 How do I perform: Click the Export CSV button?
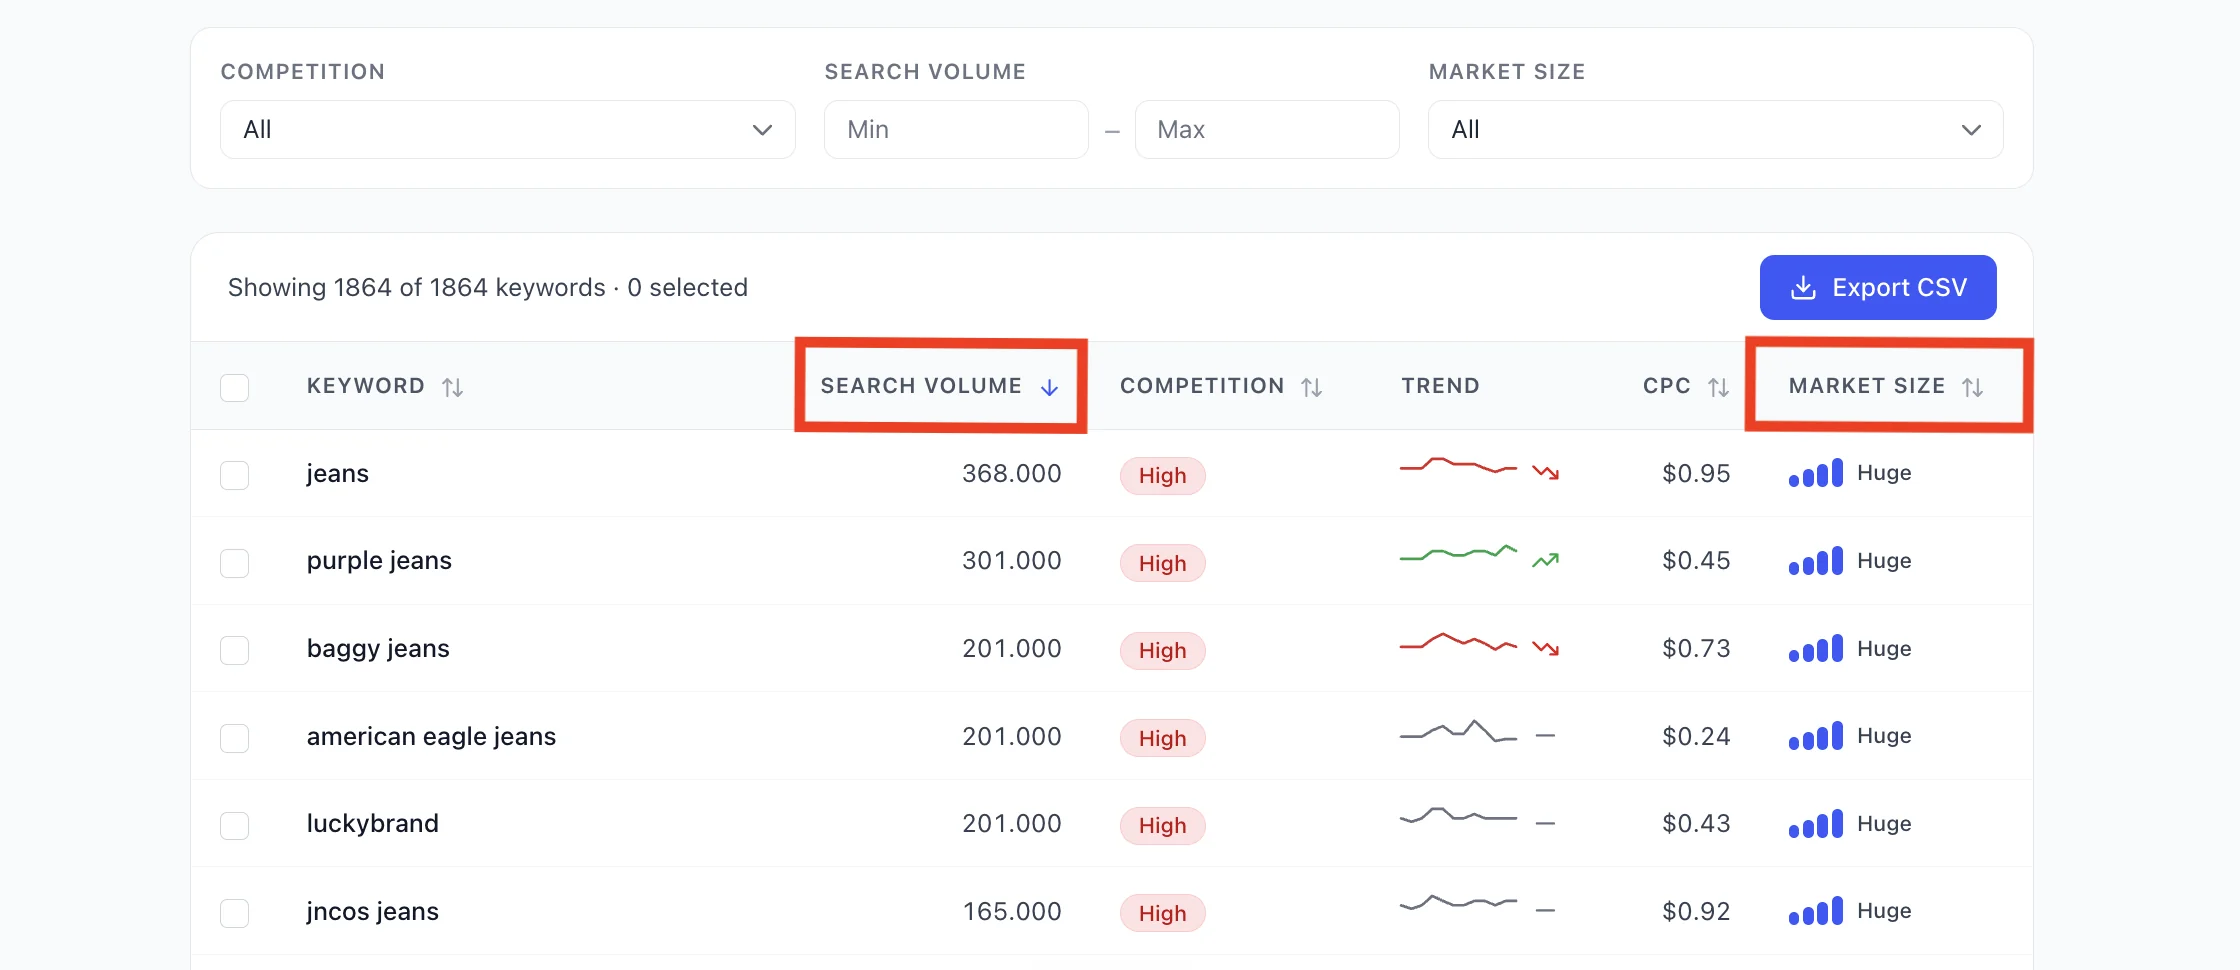pos(1878,287)
